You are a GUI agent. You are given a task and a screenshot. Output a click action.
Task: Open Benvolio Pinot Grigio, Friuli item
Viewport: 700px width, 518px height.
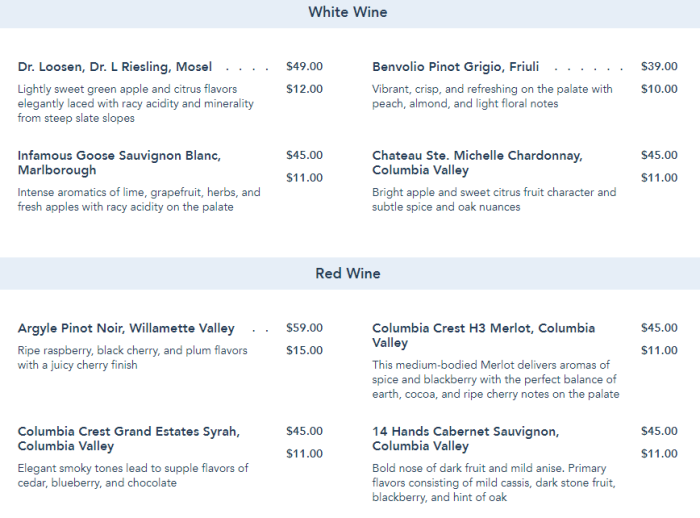pyautogui.click(x=455, y=67)
